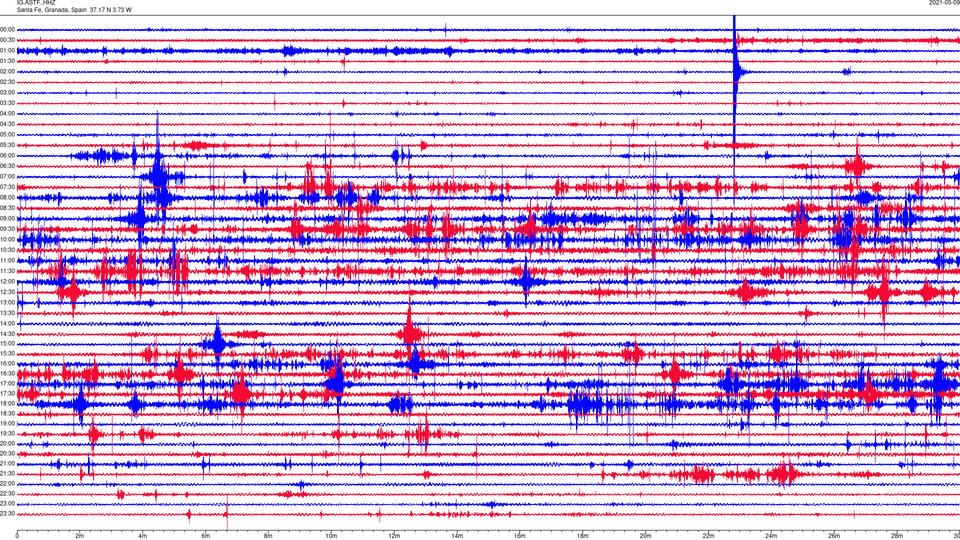Click the 14:00 time label
The height and width of the screenshot is (540, 960).
click(x=7, y=323)
